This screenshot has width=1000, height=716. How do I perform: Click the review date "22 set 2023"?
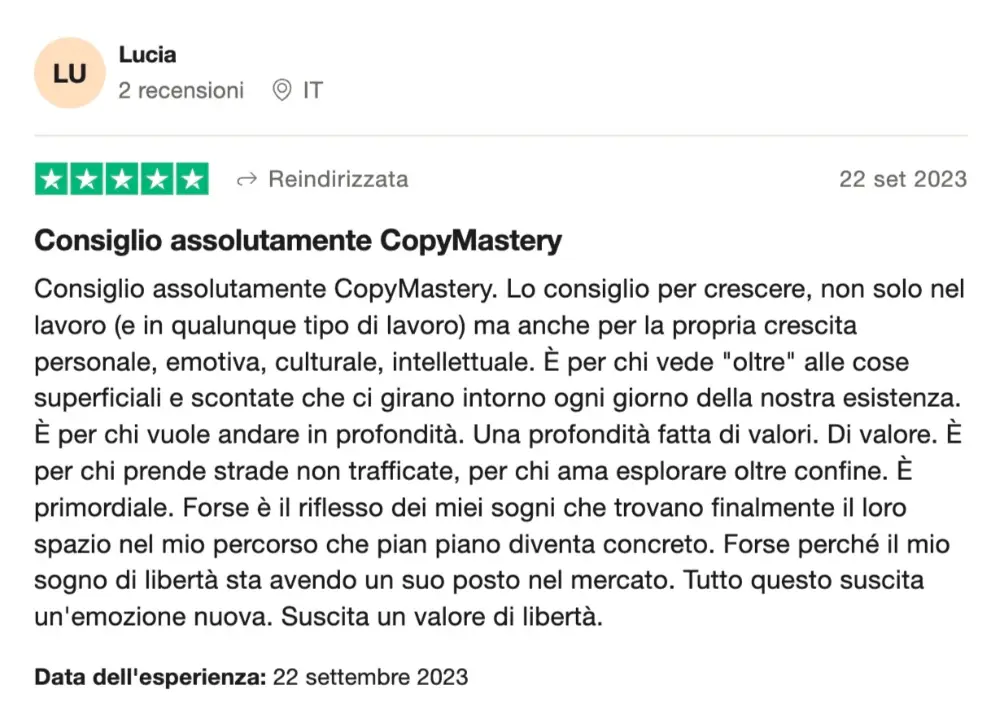[x=903, y=180]
